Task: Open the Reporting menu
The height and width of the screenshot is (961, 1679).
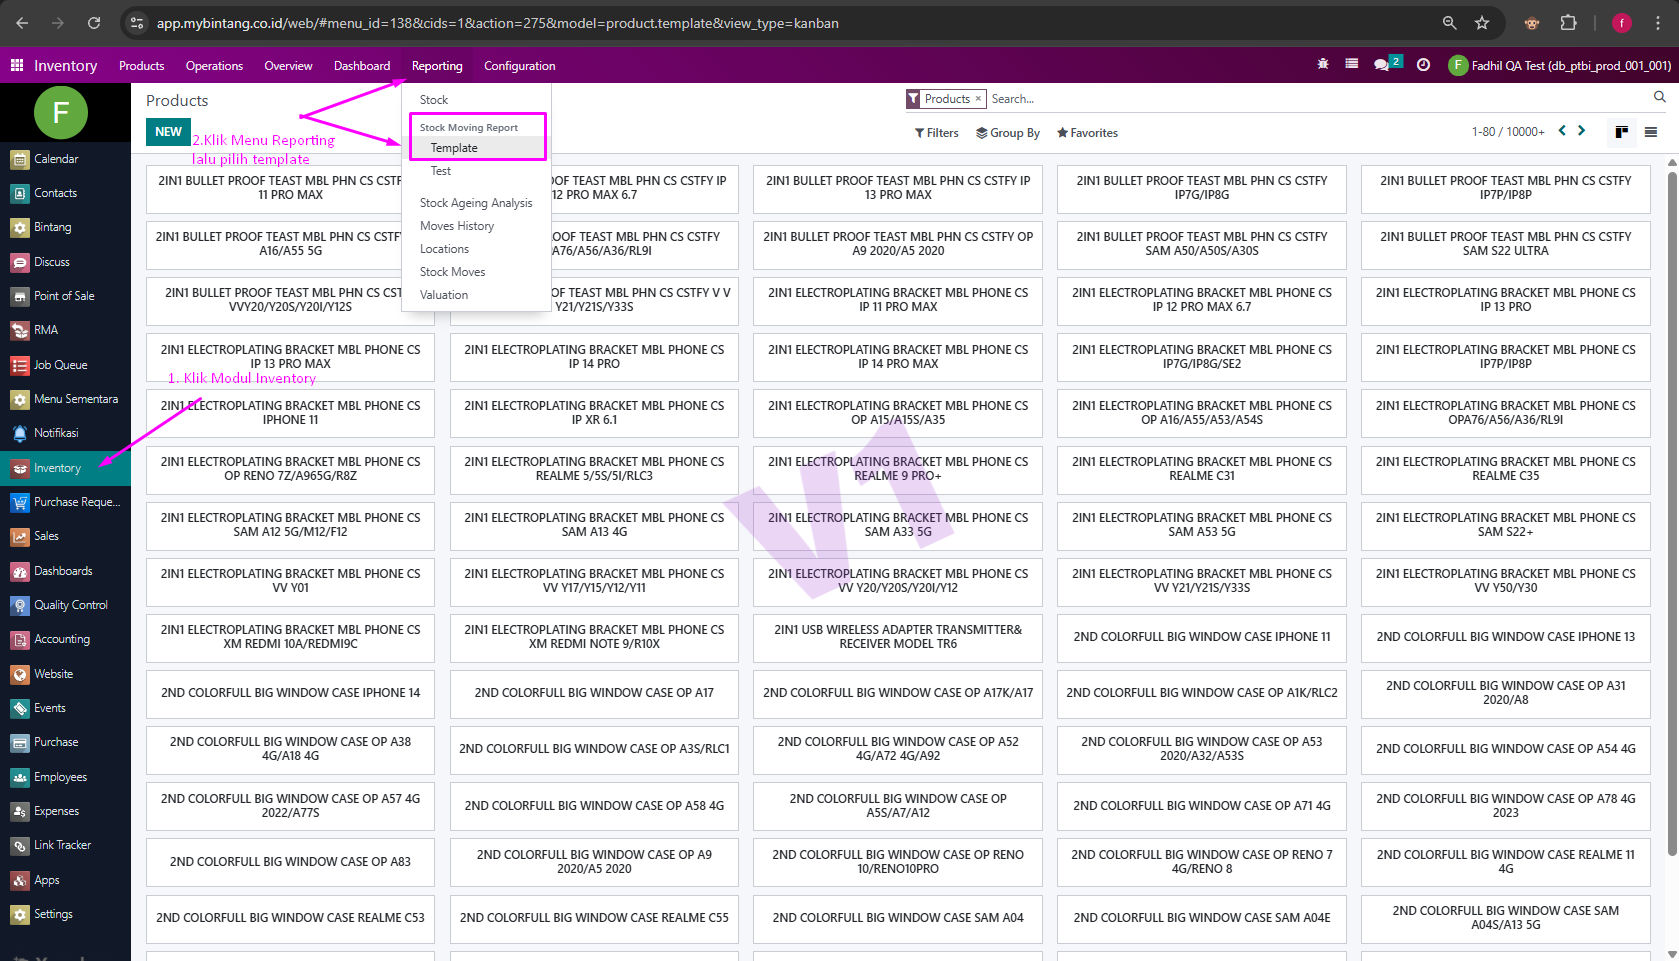Action: [437, 66]
